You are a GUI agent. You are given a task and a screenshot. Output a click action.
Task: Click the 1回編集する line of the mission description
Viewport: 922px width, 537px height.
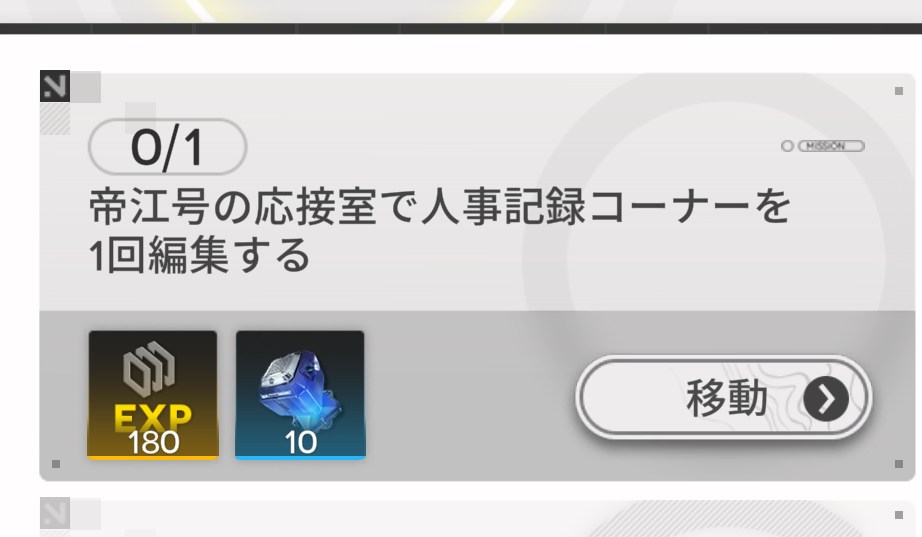pos(199,255)
